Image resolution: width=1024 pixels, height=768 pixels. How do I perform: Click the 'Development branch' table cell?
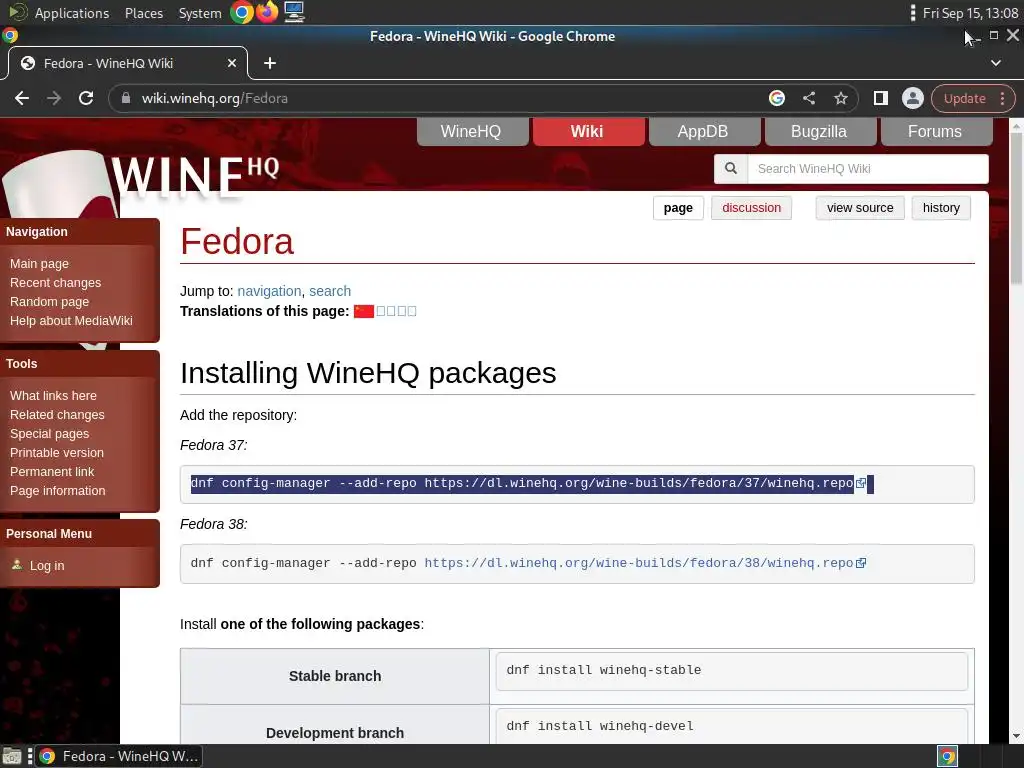pos(335,725)
